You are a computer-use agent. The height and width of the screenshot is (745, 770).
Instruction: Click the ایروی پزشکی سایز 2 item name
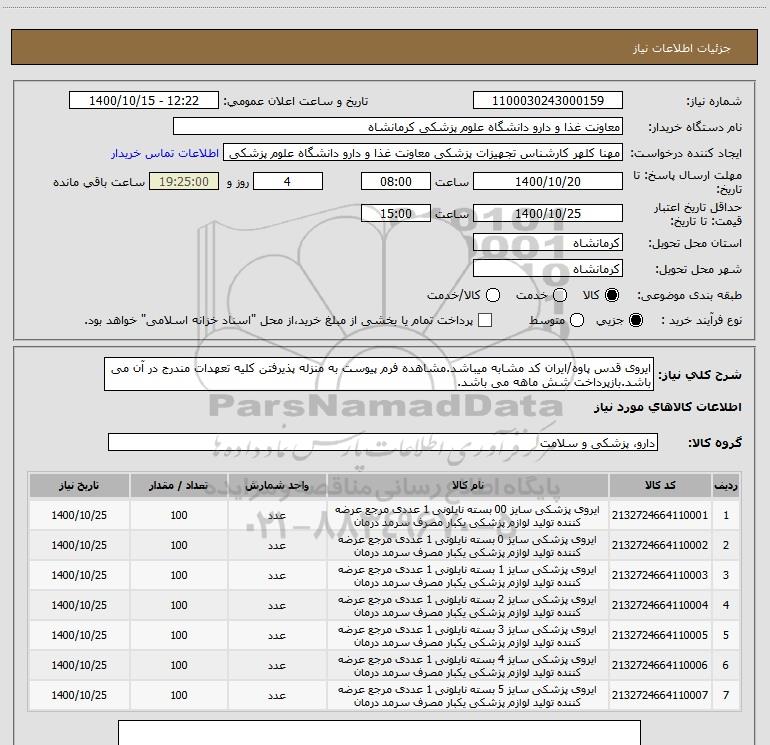467,606
